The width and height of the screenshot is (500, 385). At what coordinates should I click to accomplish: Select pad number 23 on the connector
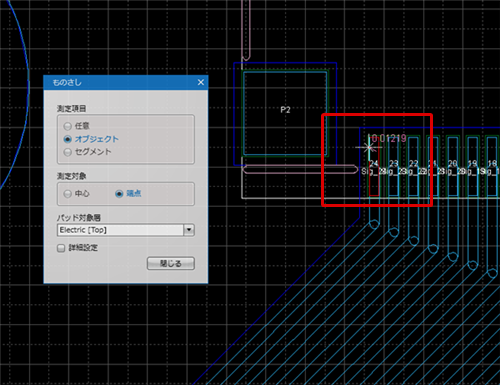(394, 166)
